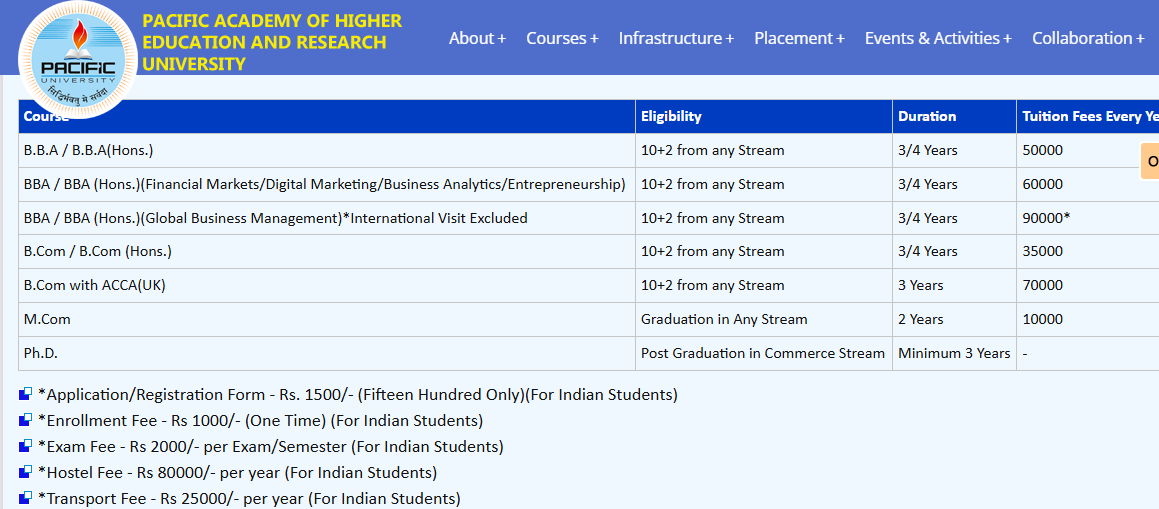
Task: Select the Eligibility column header
Action: 764,116
